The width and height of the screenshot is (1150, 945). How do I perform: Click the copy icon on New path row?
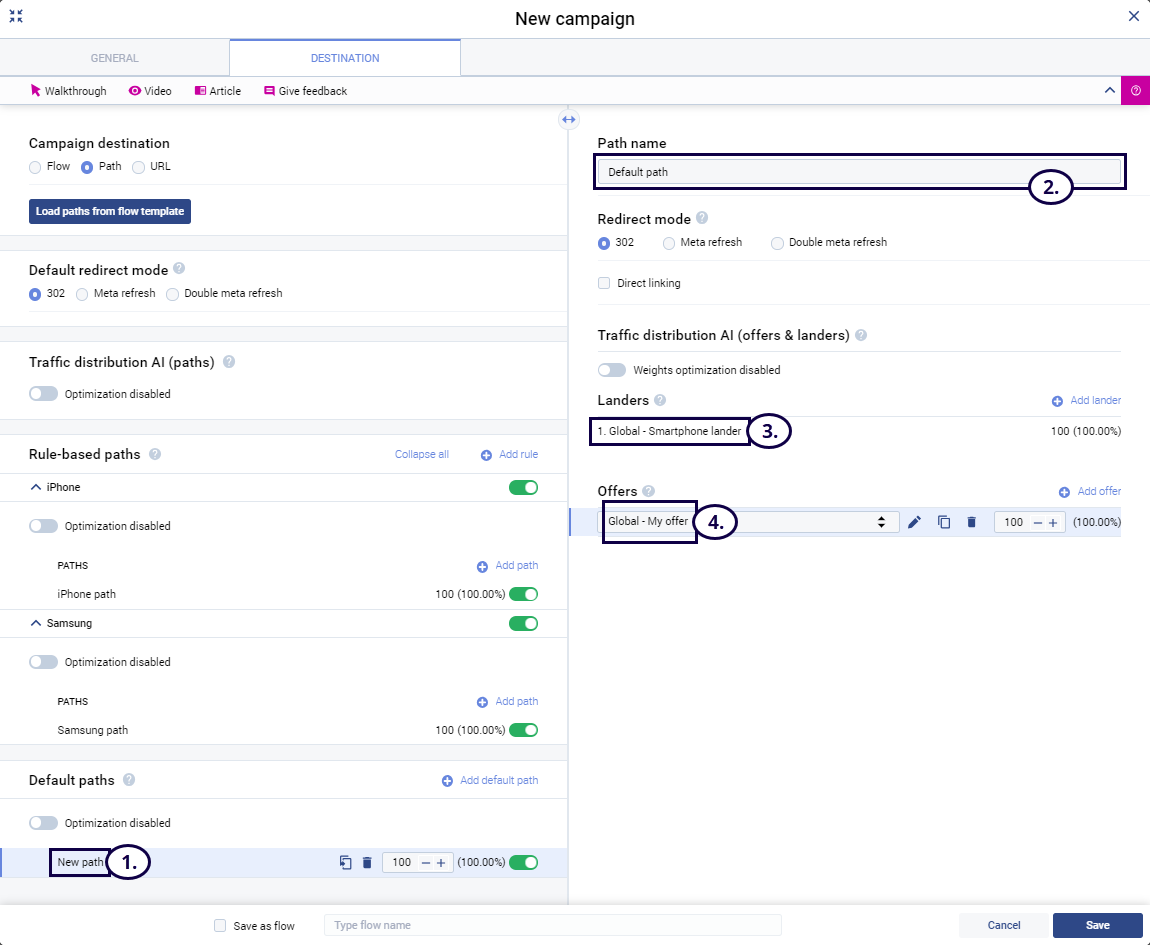345,863
